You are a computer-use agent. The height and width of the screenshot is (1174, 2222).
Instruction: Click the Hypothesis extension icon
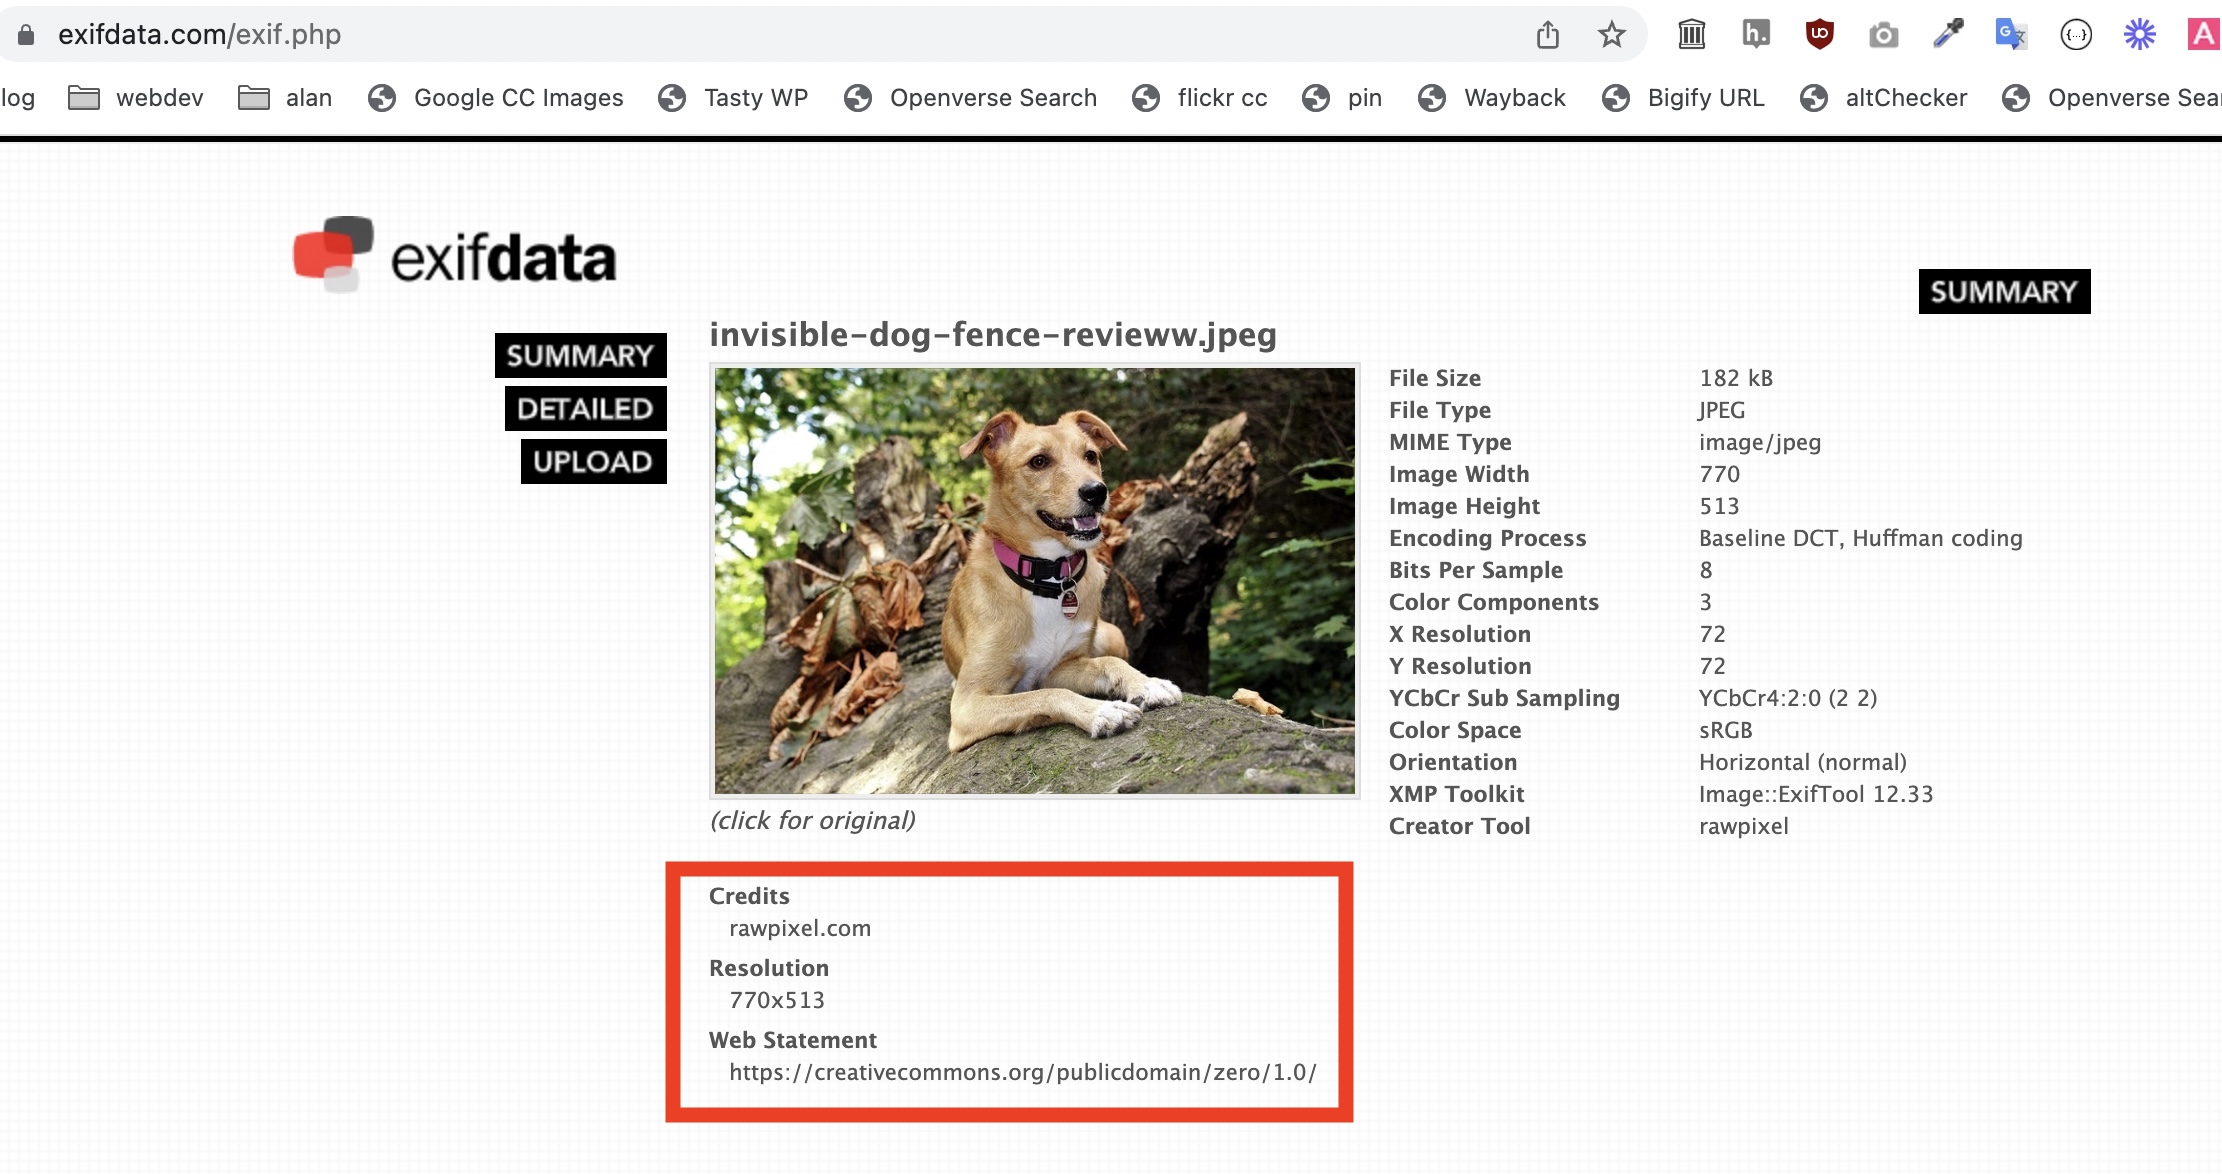1755,35
